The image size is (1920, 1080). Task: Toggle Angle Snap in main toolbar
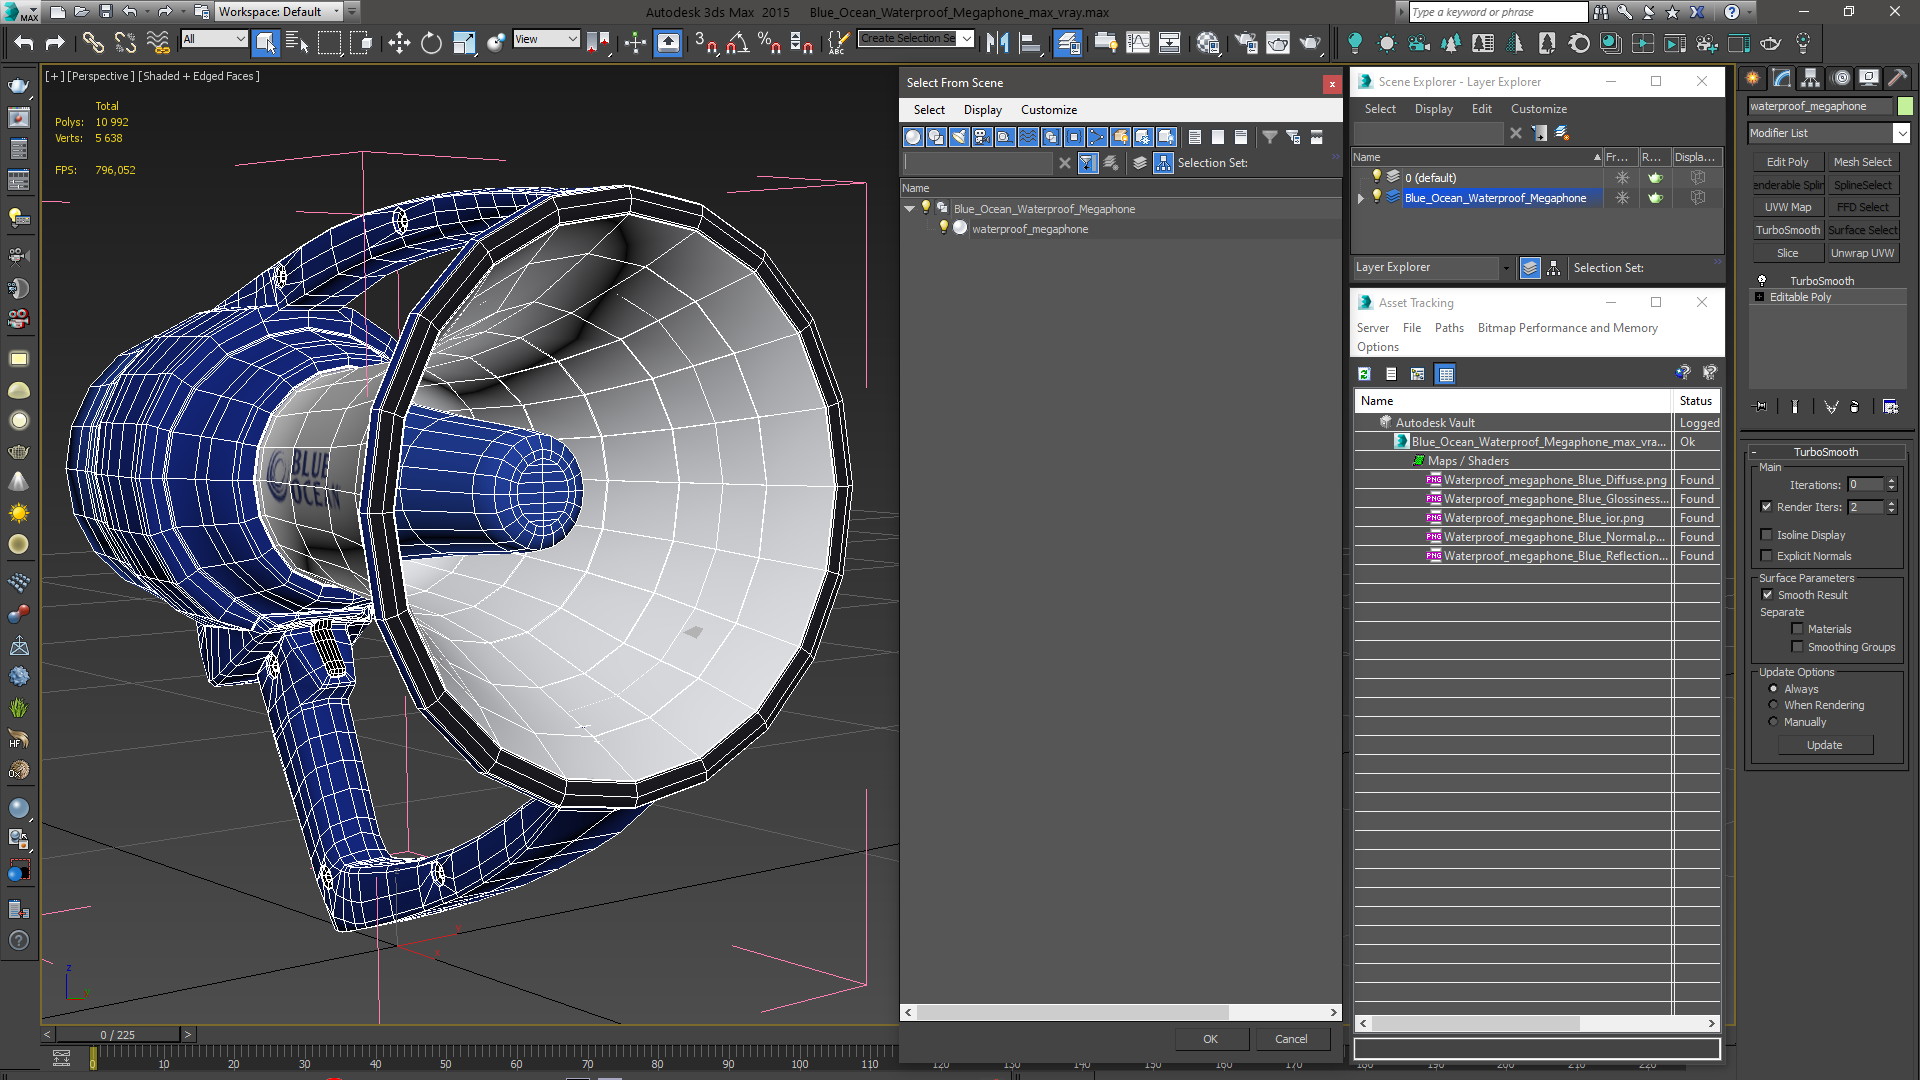pos(738,42)
